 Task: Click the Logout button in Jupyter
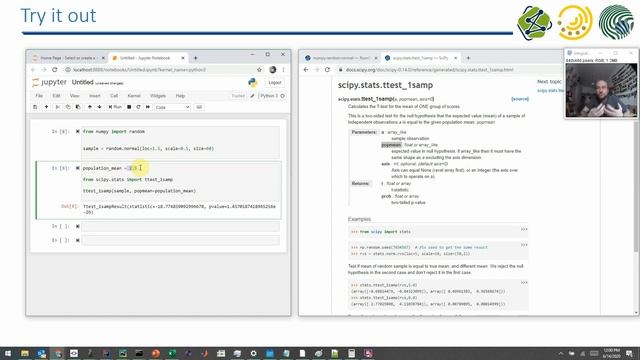point(275,82)
